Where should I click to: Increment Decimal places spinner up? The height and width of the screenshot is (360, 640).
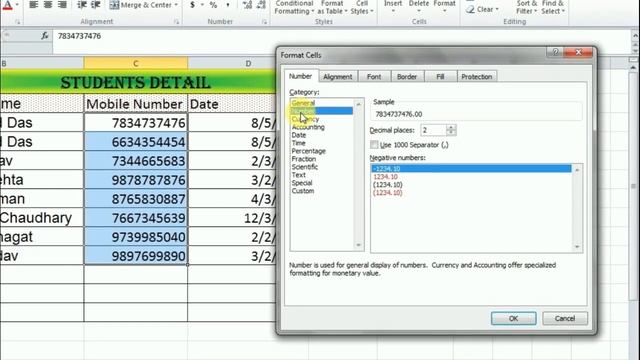pyautogui.click(x=451, y=127)
